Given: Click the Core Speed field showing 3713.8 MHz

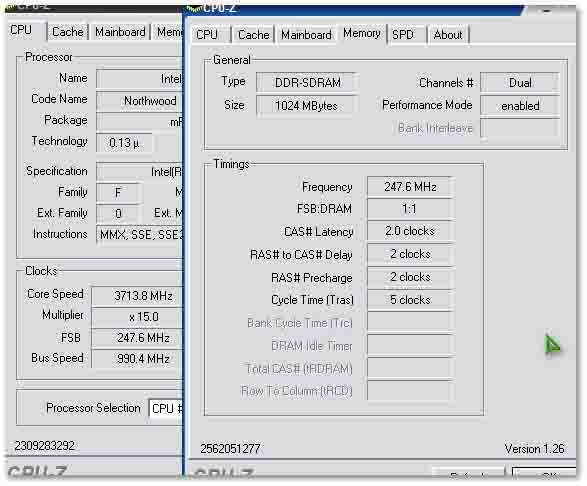Looking at the screenshot, I should tap(137, 296).
